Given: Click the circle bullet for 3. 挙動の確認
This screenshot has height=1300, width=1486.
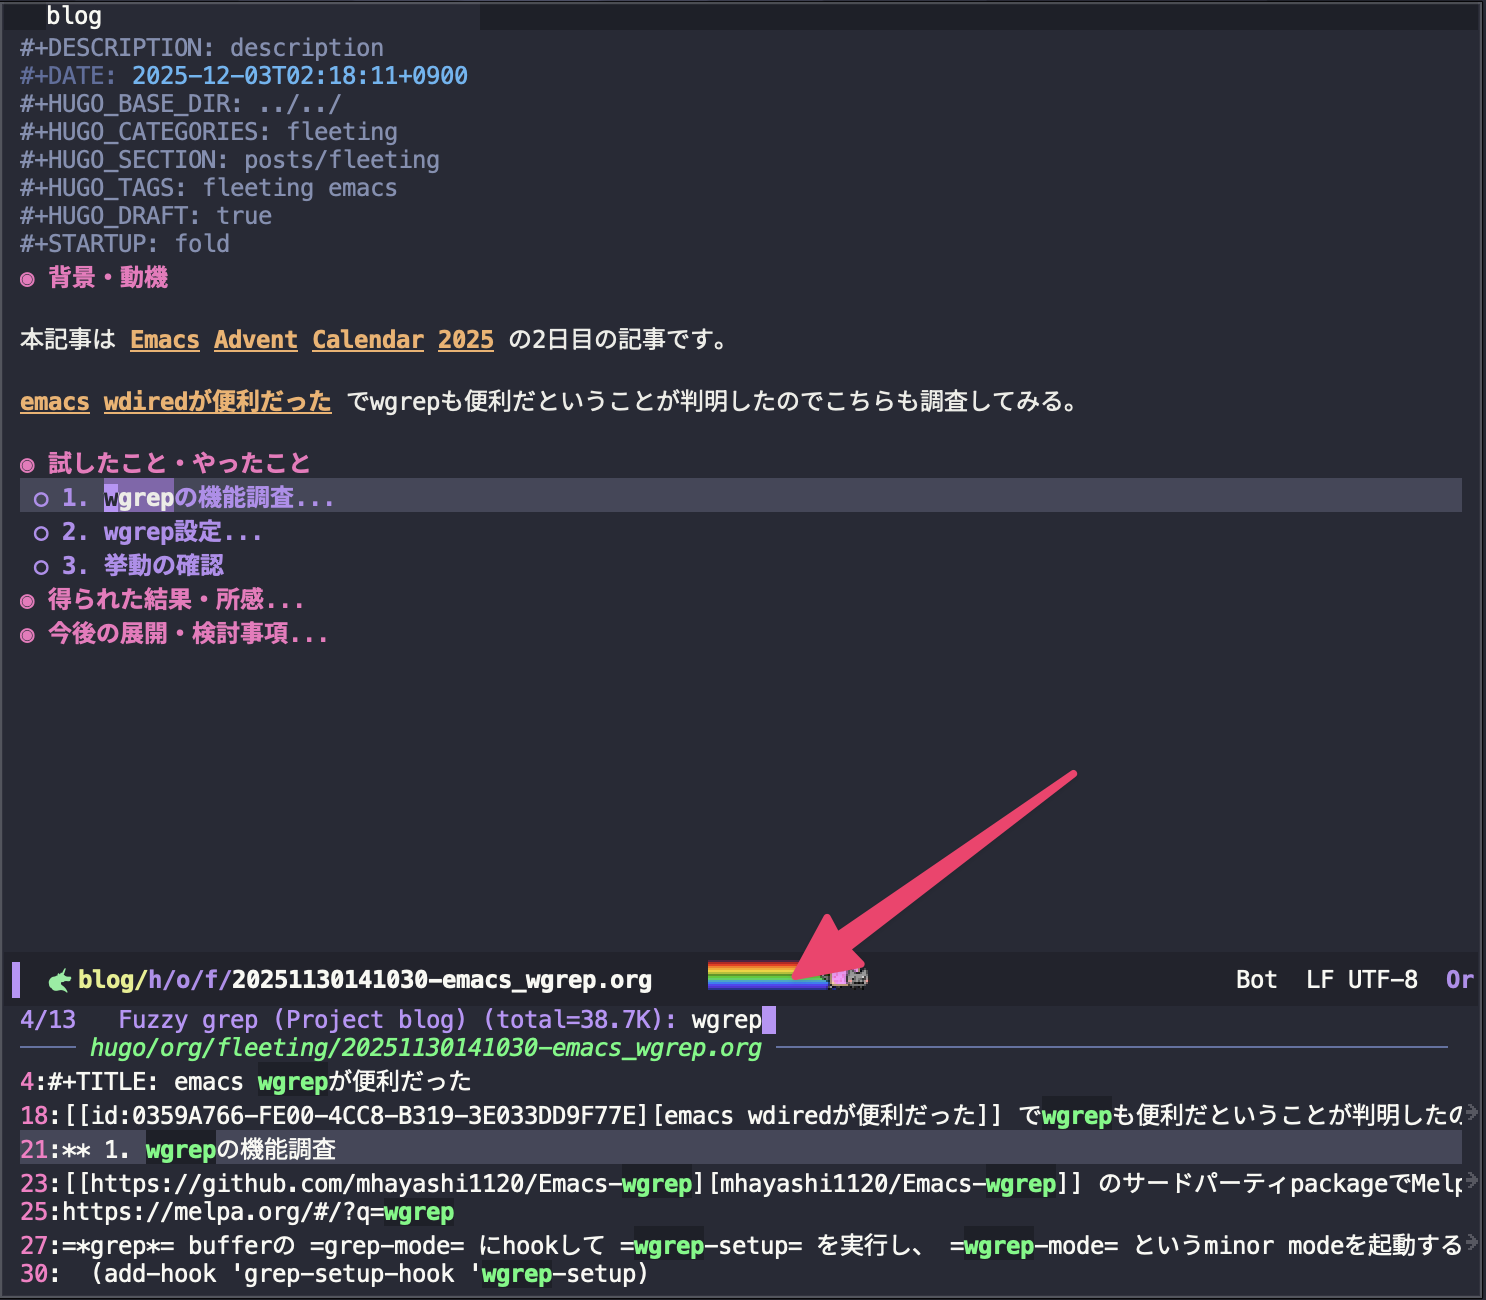Looking at the screenshot, I should [x=41, y=567].
